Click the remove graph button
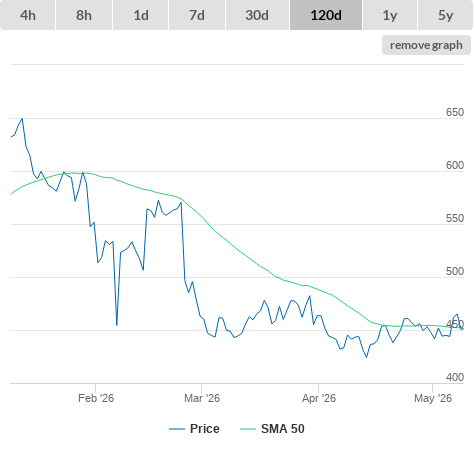The width and height of the screenshot is (474, 455). [426, 45]
